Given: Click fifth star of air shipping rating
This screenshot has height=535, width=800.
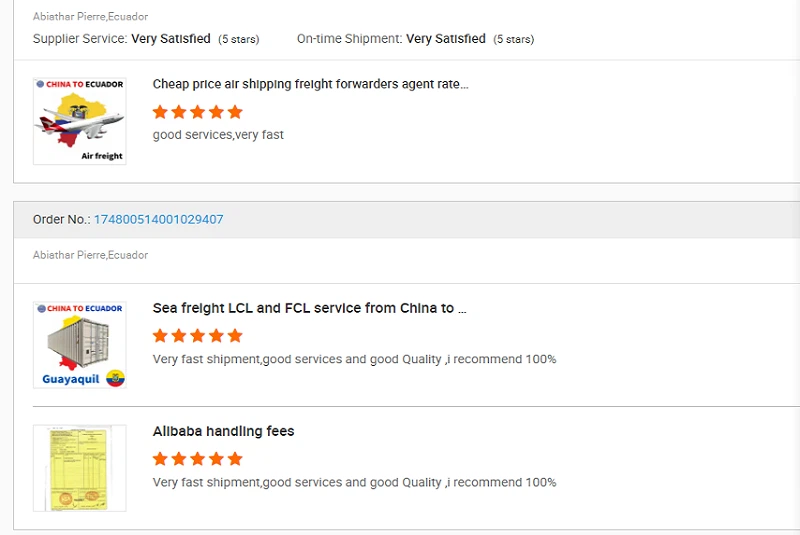Looking at the screenshot, I should pos(235,112).
